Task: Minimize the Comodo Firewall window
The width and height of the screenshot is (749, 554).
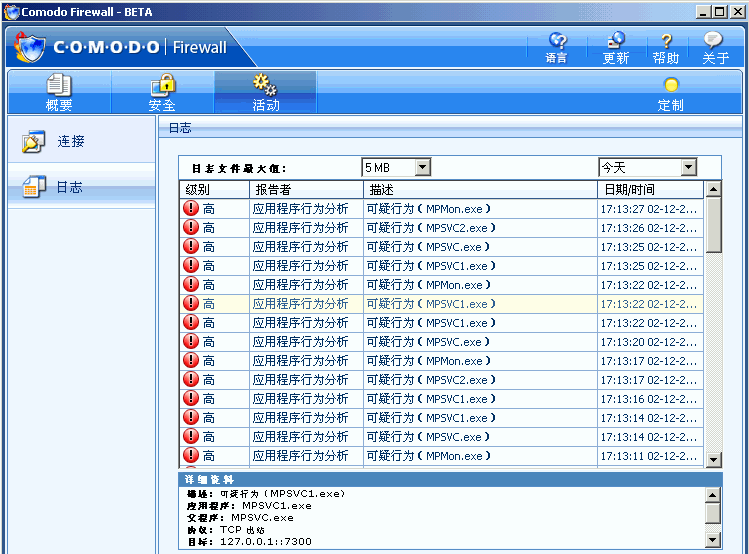Action: click(x=702, y=12)
